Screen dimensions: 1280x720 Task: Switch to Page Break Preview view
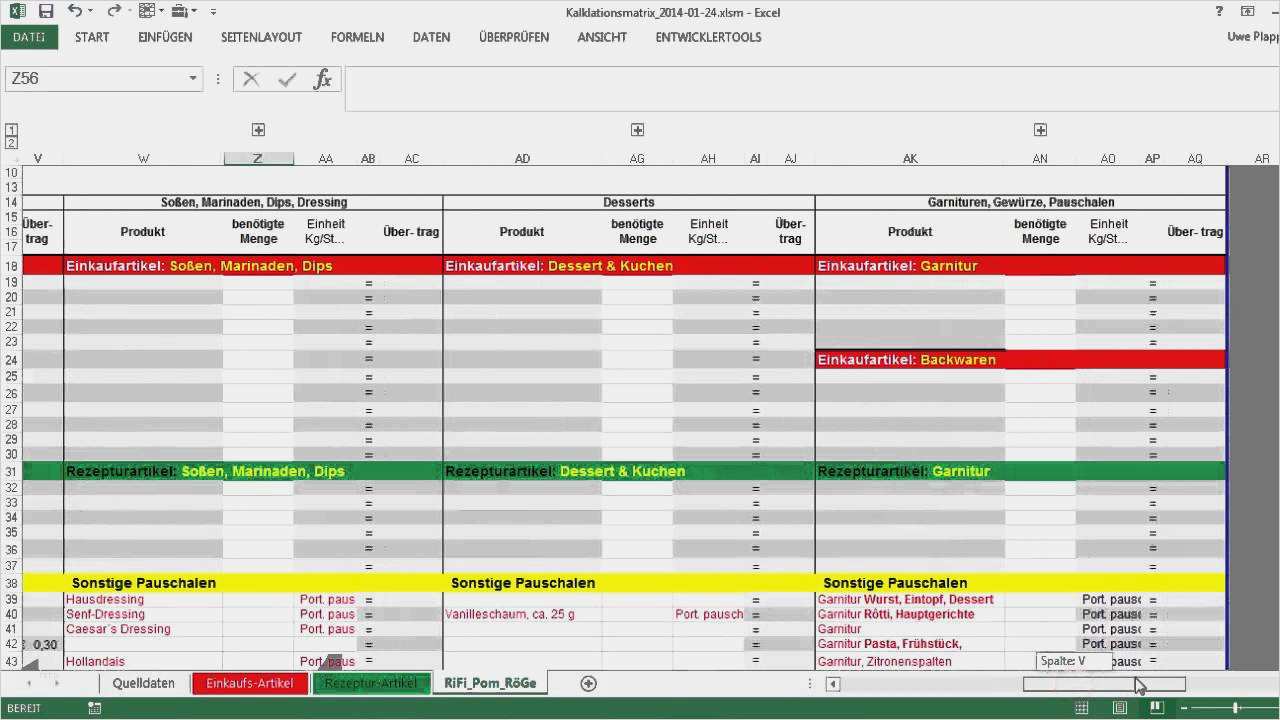(1157, 708)
